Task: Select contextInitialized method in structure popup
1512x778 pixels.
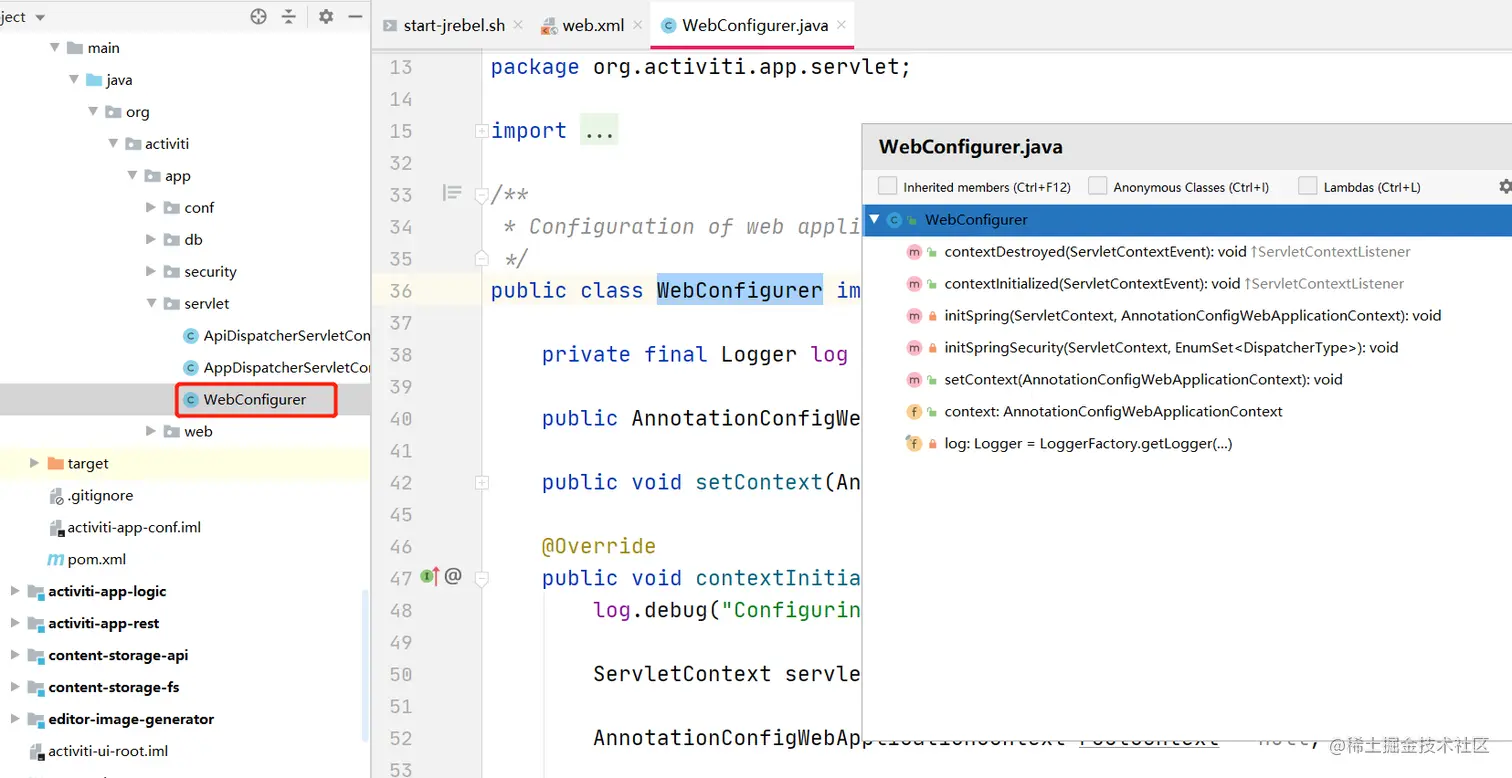Action: (1187, 284)
